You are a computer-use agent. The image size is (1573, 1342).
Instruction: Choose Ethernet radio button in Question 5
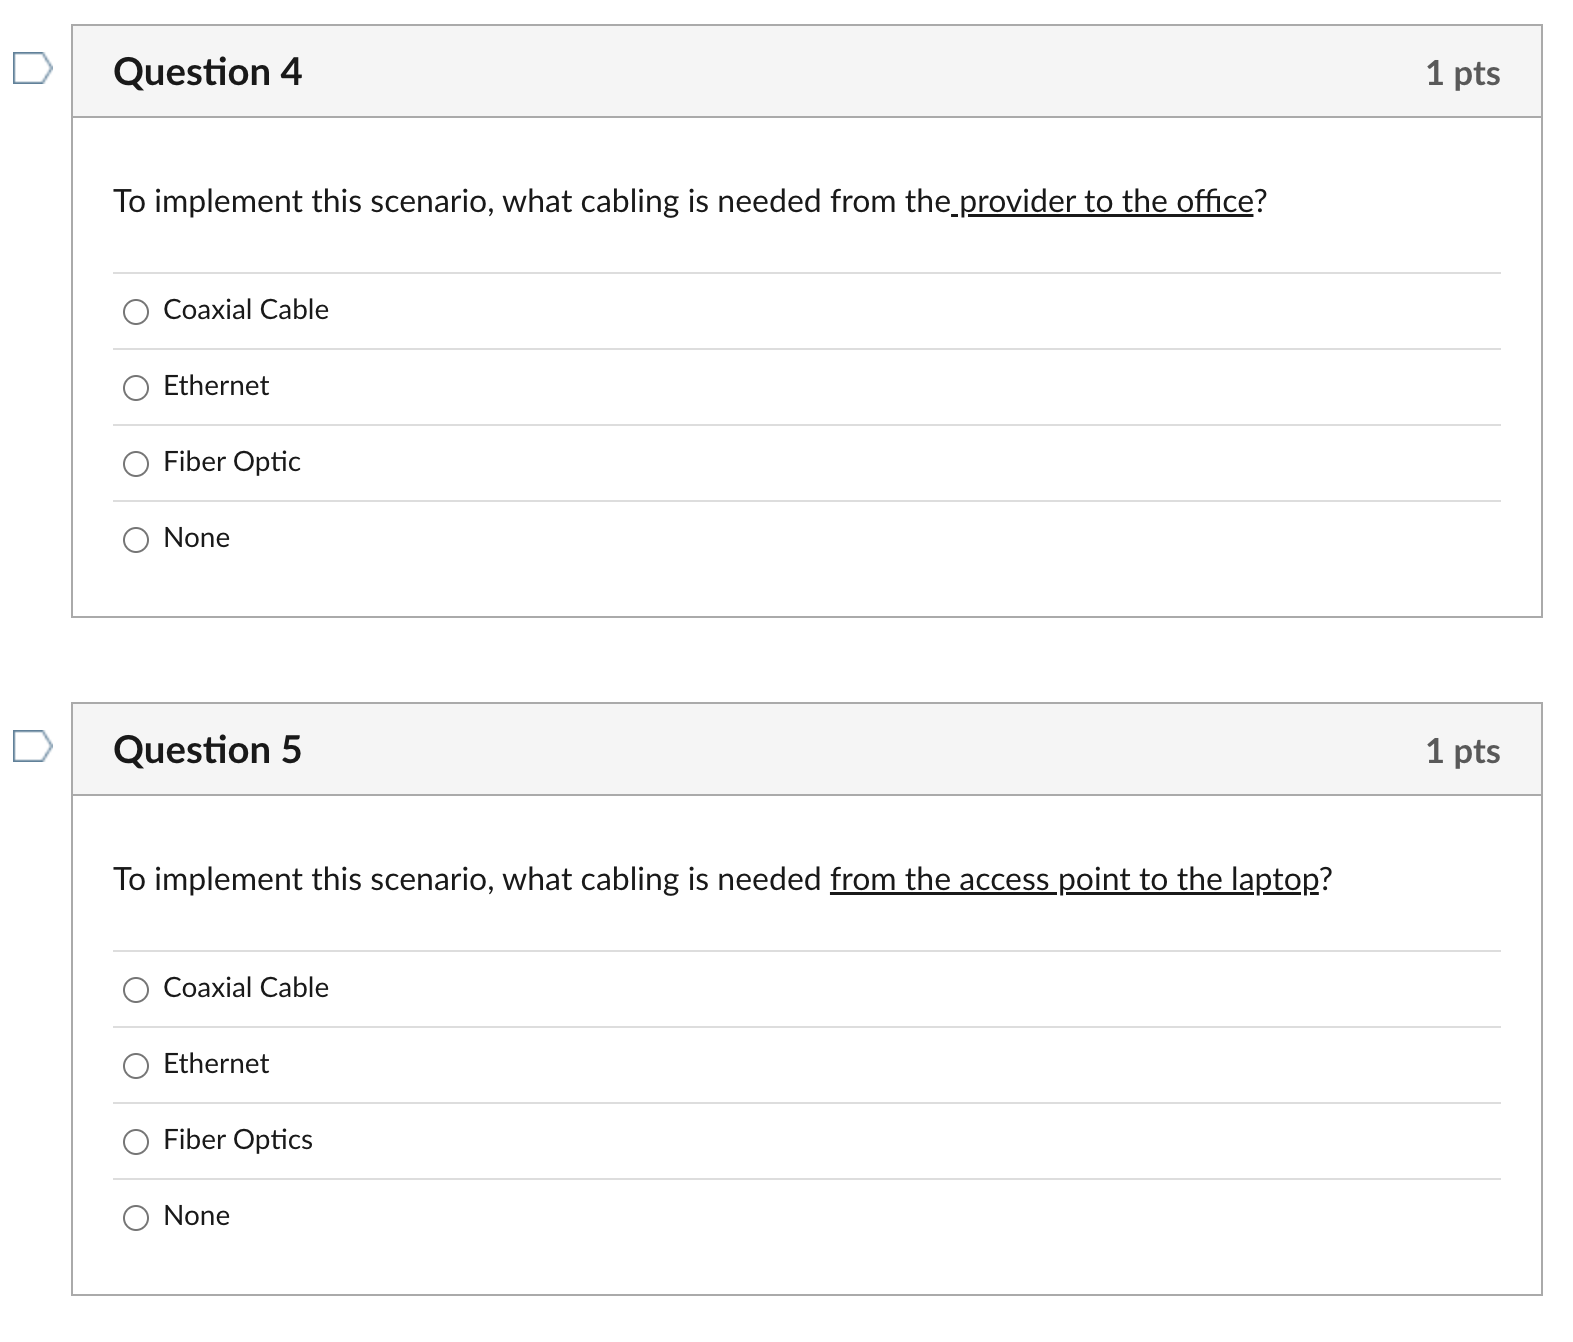136,1066
